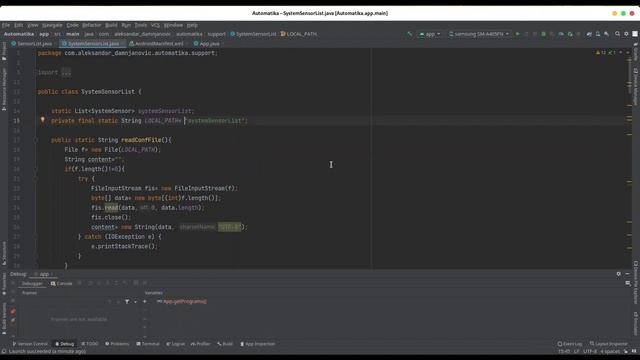Close the SystemSensorList.java editor tab

coord(122,44)
